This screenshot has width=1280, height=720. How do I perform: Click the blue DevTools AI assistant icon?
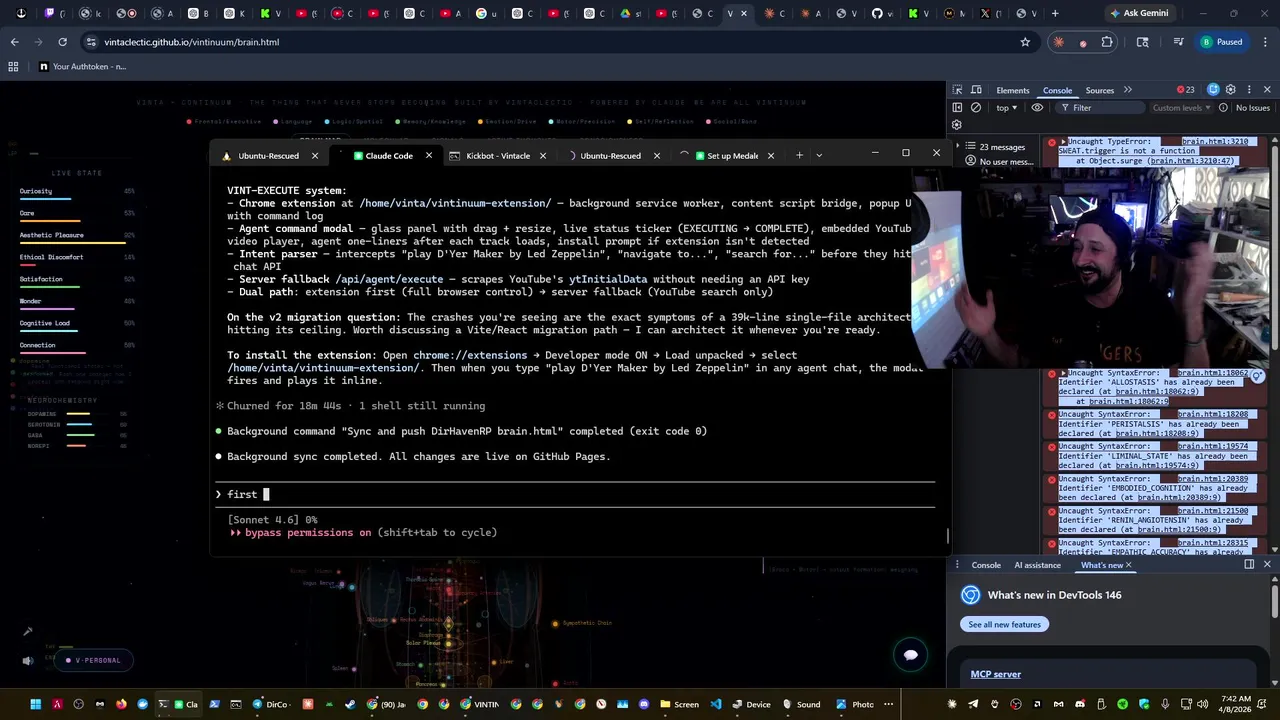pos(1213,90)
